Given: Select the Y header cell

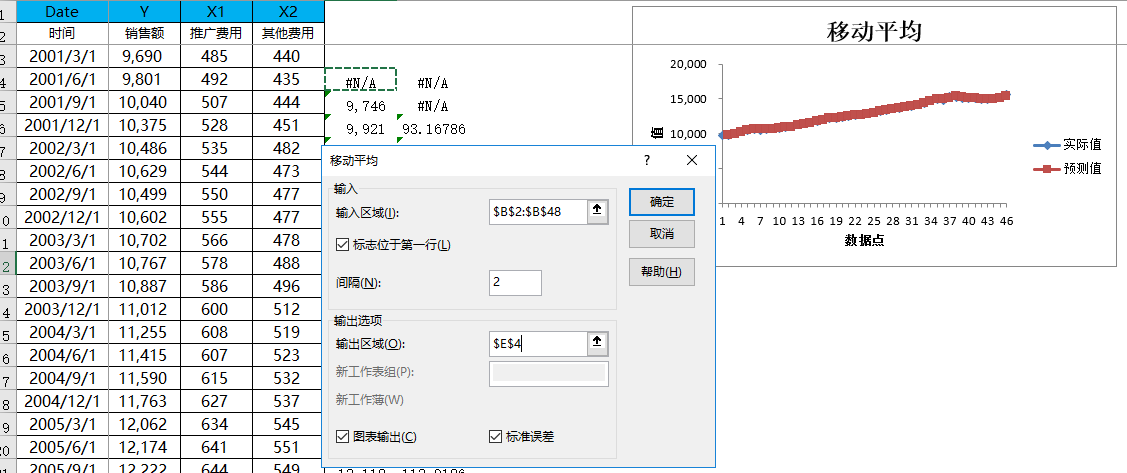Looking at the screenshot, I should pyautogui.click(x=144, y=12).
